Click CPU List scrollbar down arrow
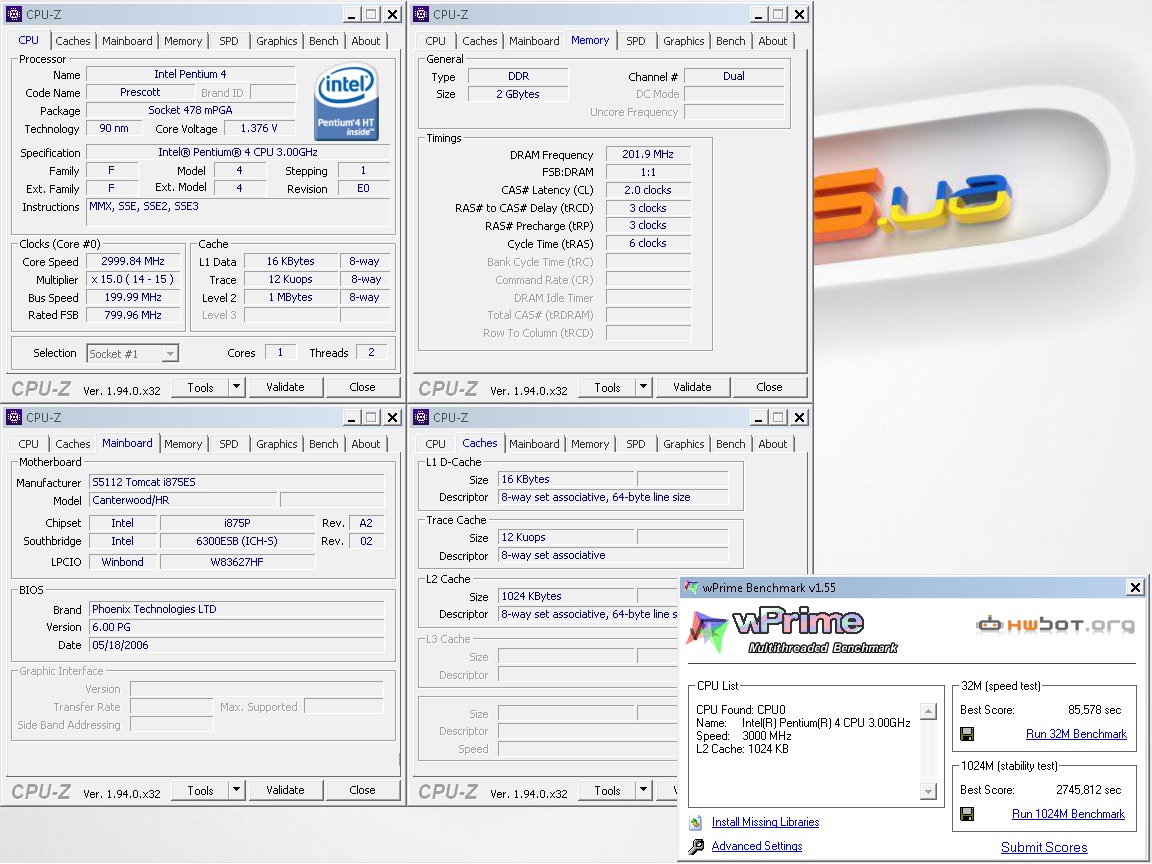1152x864 pixels. pos(929,791)
